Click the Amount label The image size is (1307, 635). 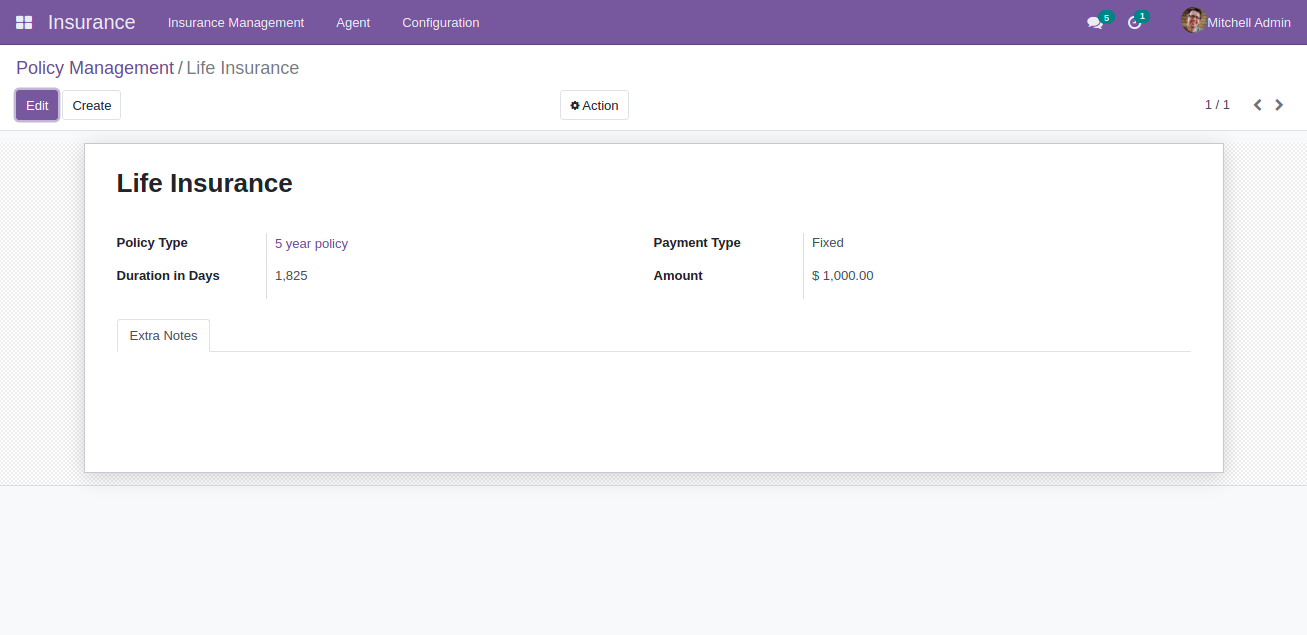pyautogui.click(x=678, y=276)
